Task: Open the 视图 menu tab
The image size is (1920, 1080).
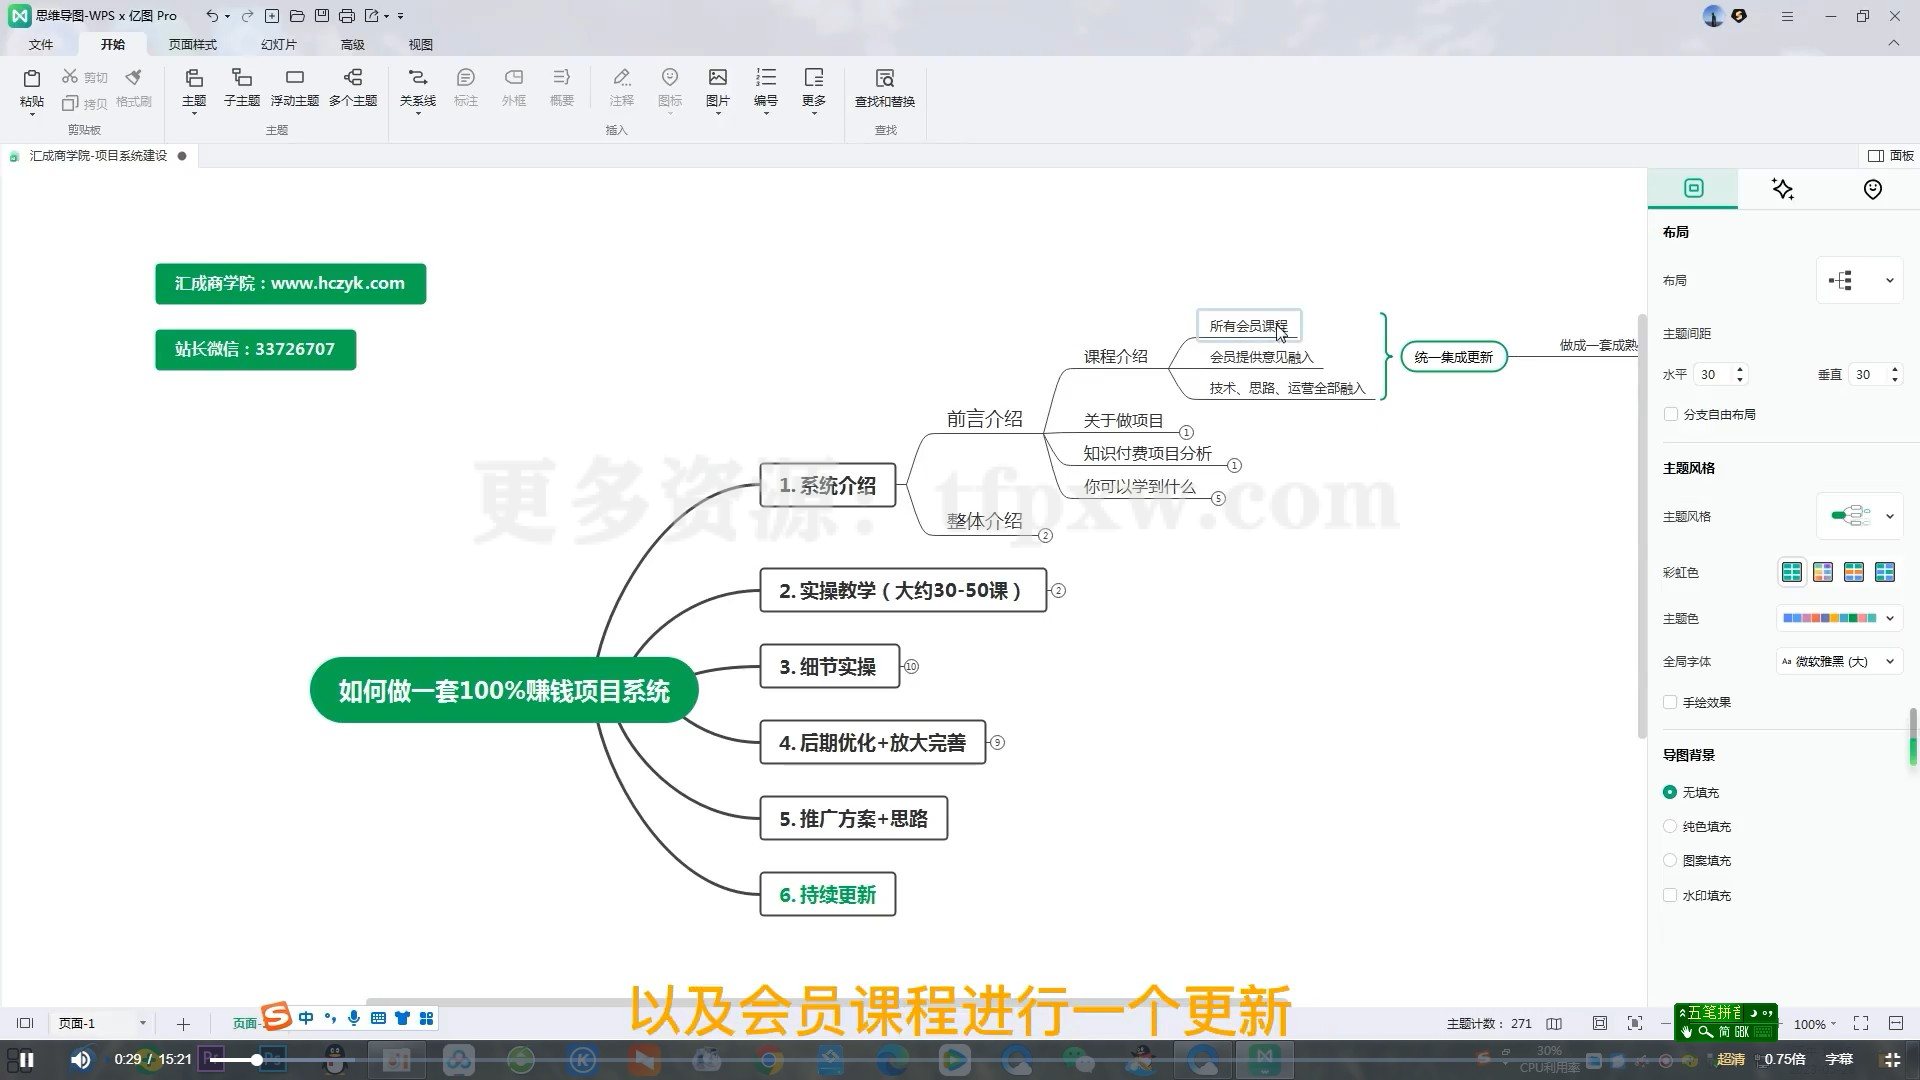Action: pyautogui.click(x=421, y=44)
